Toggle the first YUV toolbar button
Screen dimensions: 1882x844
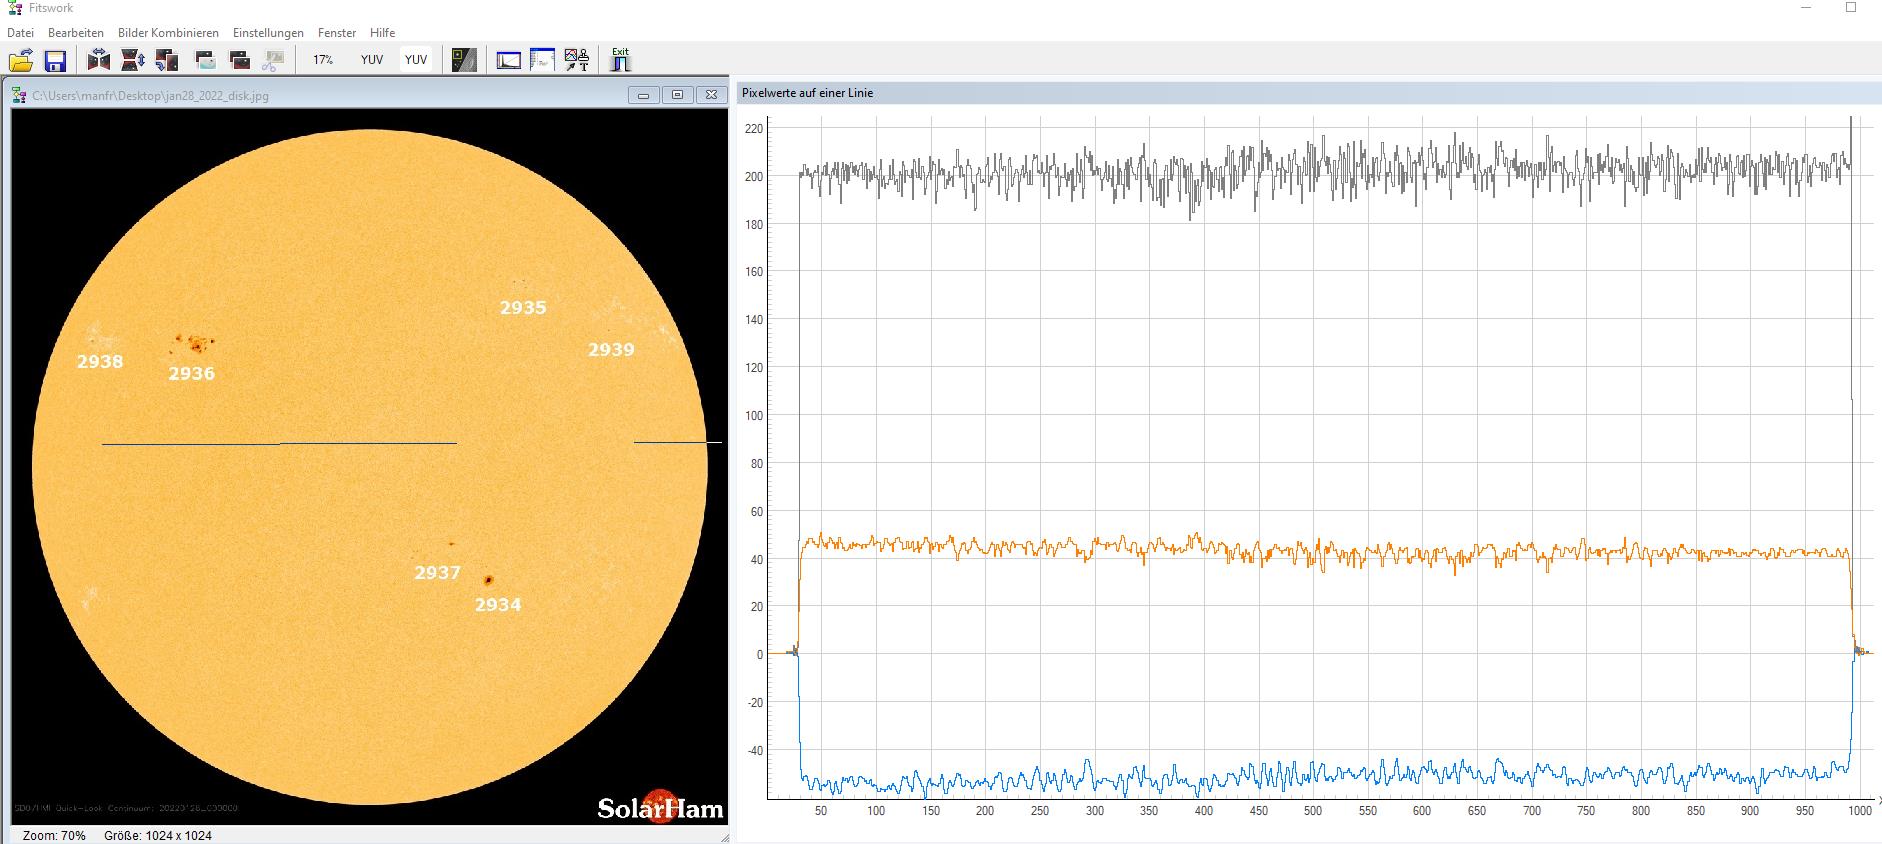pyautogui.click(x=372, y=60)
